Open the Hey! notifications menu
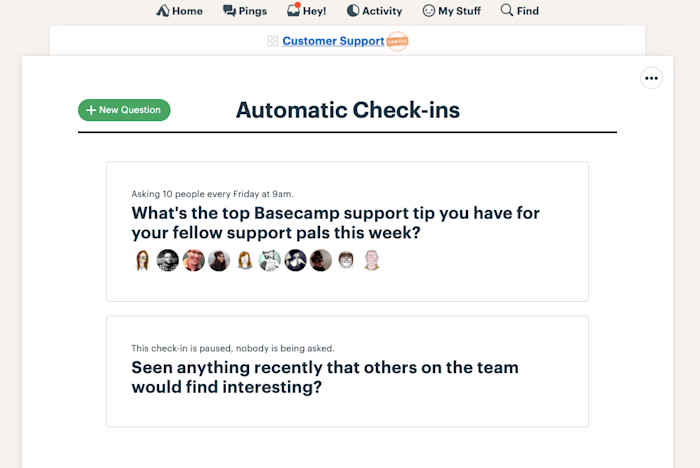Screen dimensions: 700x468 (306, 10)
